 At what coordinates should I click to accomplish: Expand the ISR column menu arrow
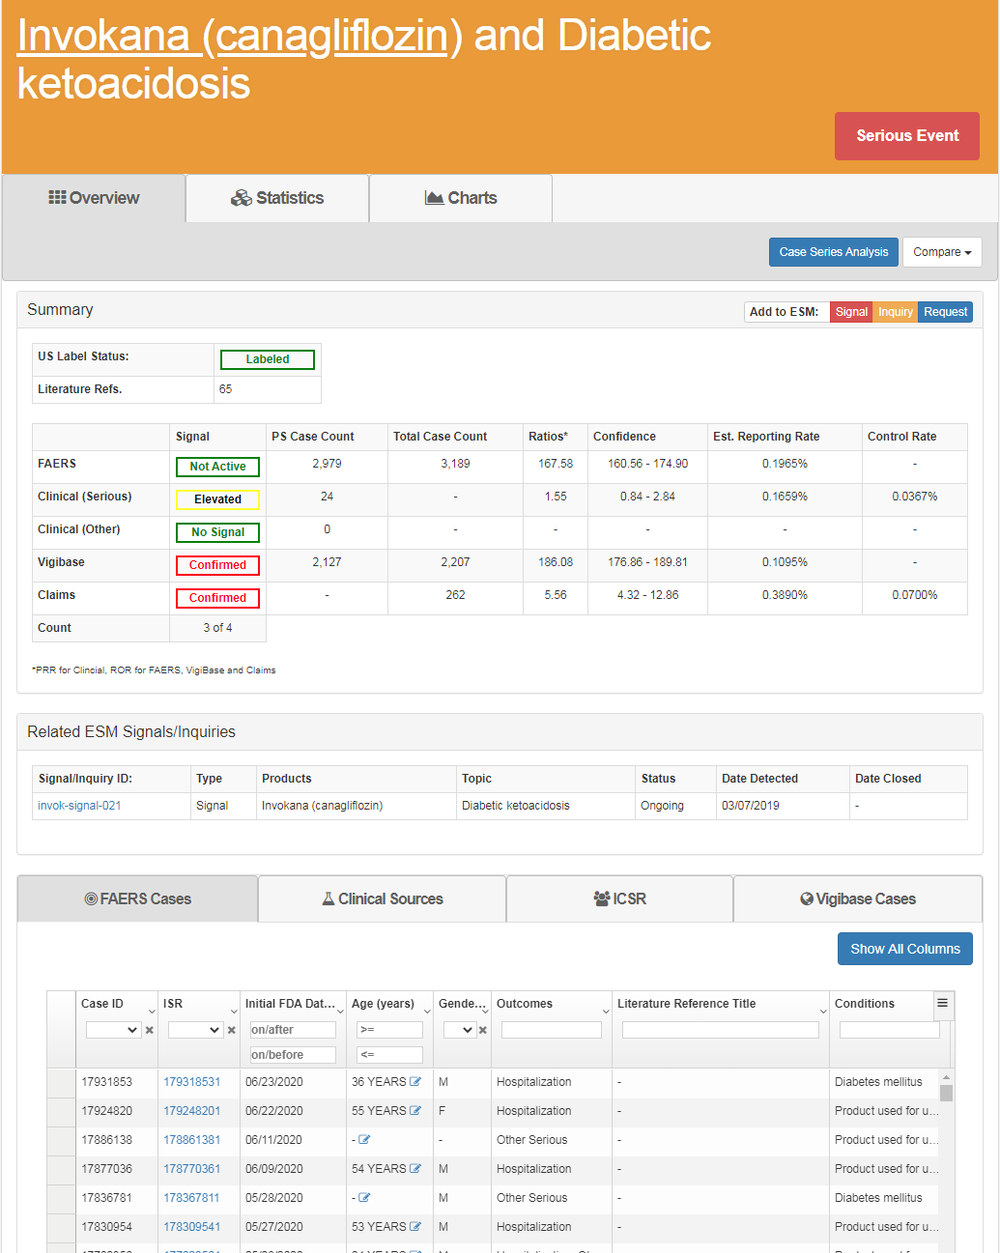tap(234, 1012)
